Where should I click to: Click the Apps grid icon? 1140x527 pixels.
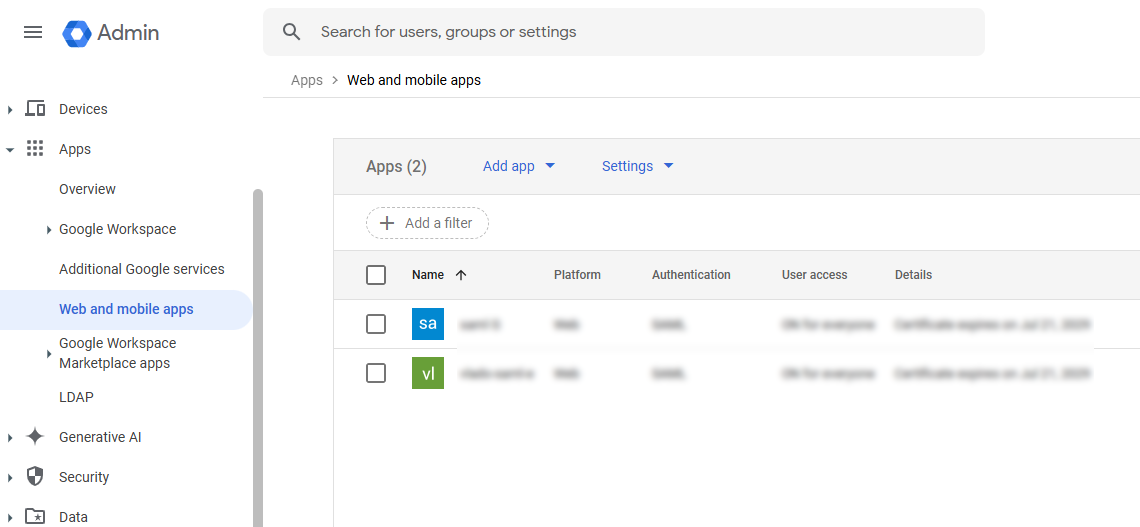(x=35, y=149)
